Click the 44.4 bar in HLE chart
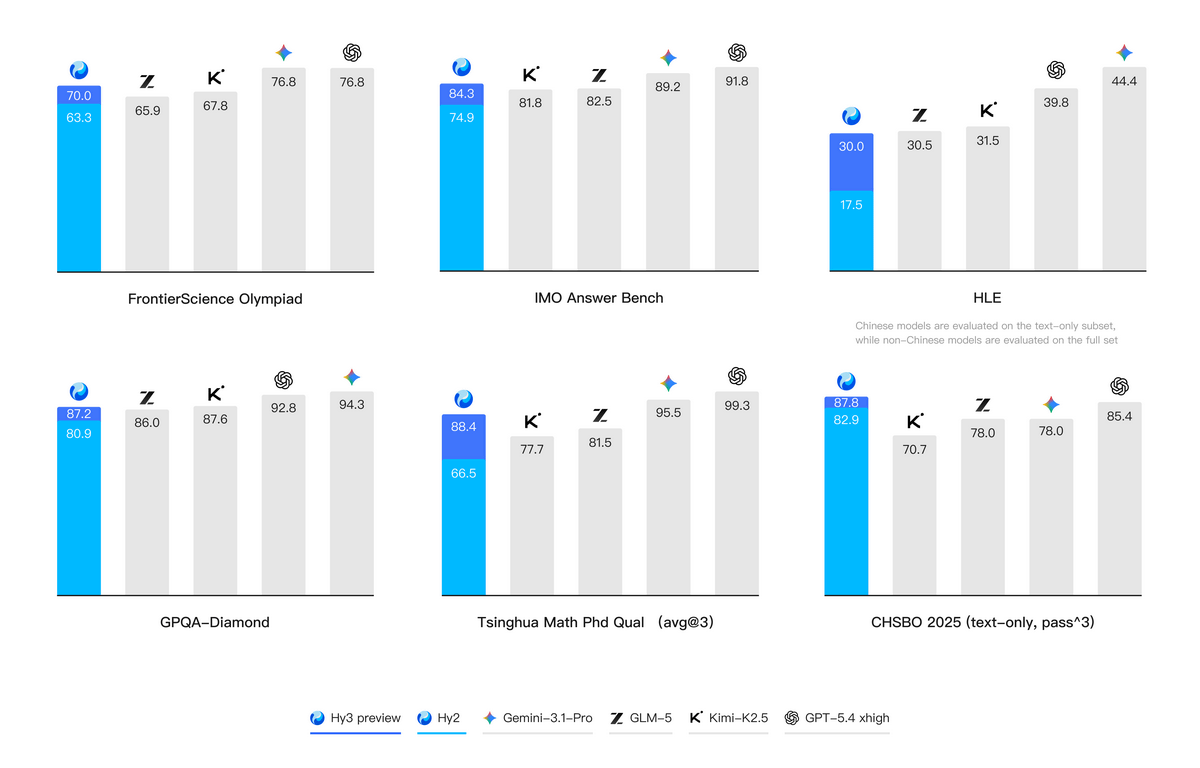Screen dimensions: 1200x768 tap(1124, 170)
